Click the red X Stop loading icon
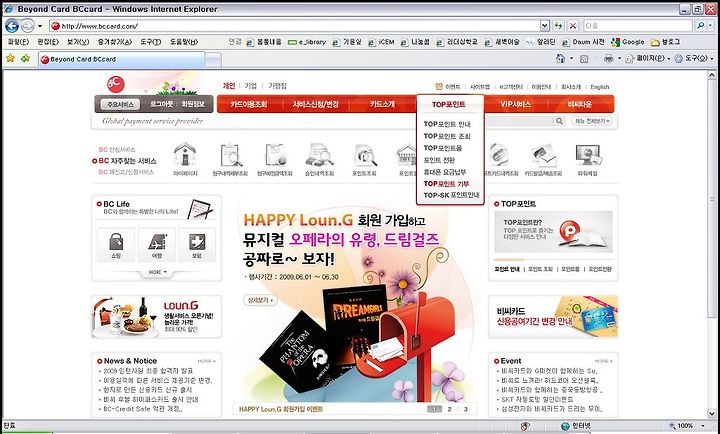 pos(573,26)
